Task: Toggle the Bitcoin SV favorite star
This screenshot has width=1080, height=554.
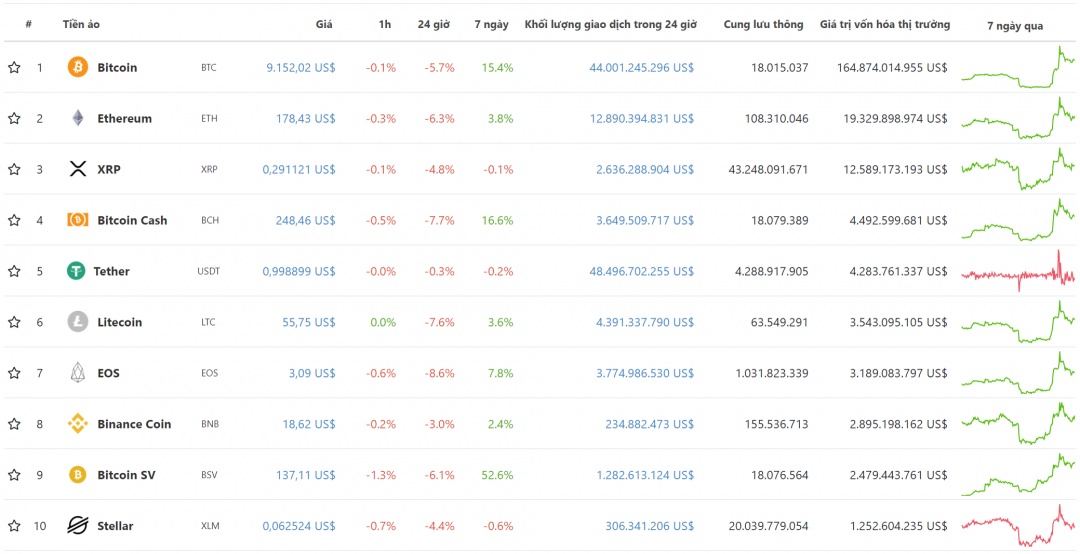Action: tap(14, 475)
